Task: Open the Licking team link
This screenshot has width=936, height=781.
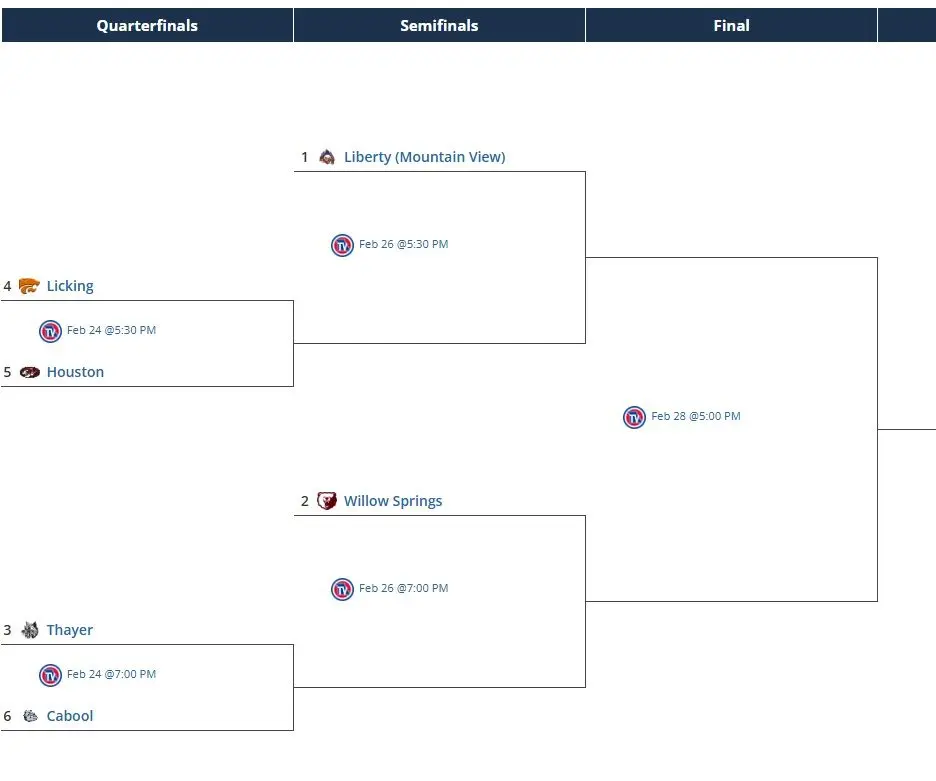Action: click(x=70, y=285)
